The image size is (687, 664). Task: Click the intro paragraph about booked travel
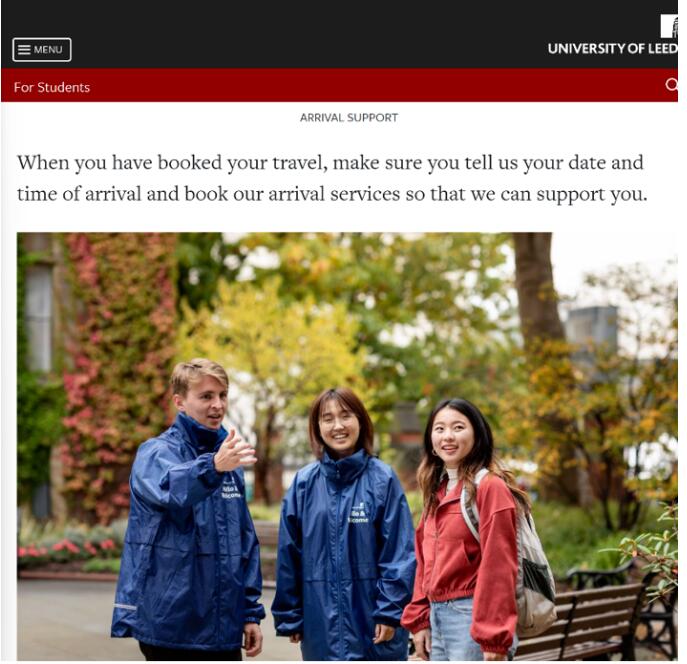click(332, 178)
